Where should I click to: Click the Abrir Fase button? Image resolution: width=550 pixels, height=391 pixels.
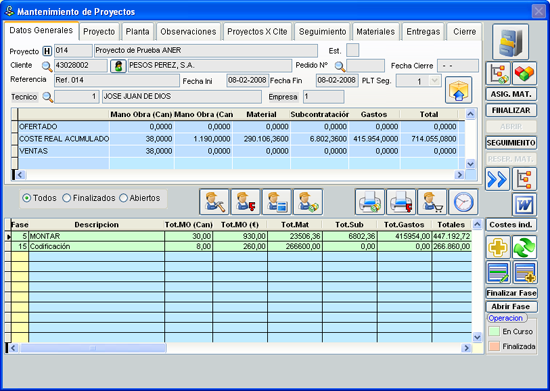tap(512, 306)
